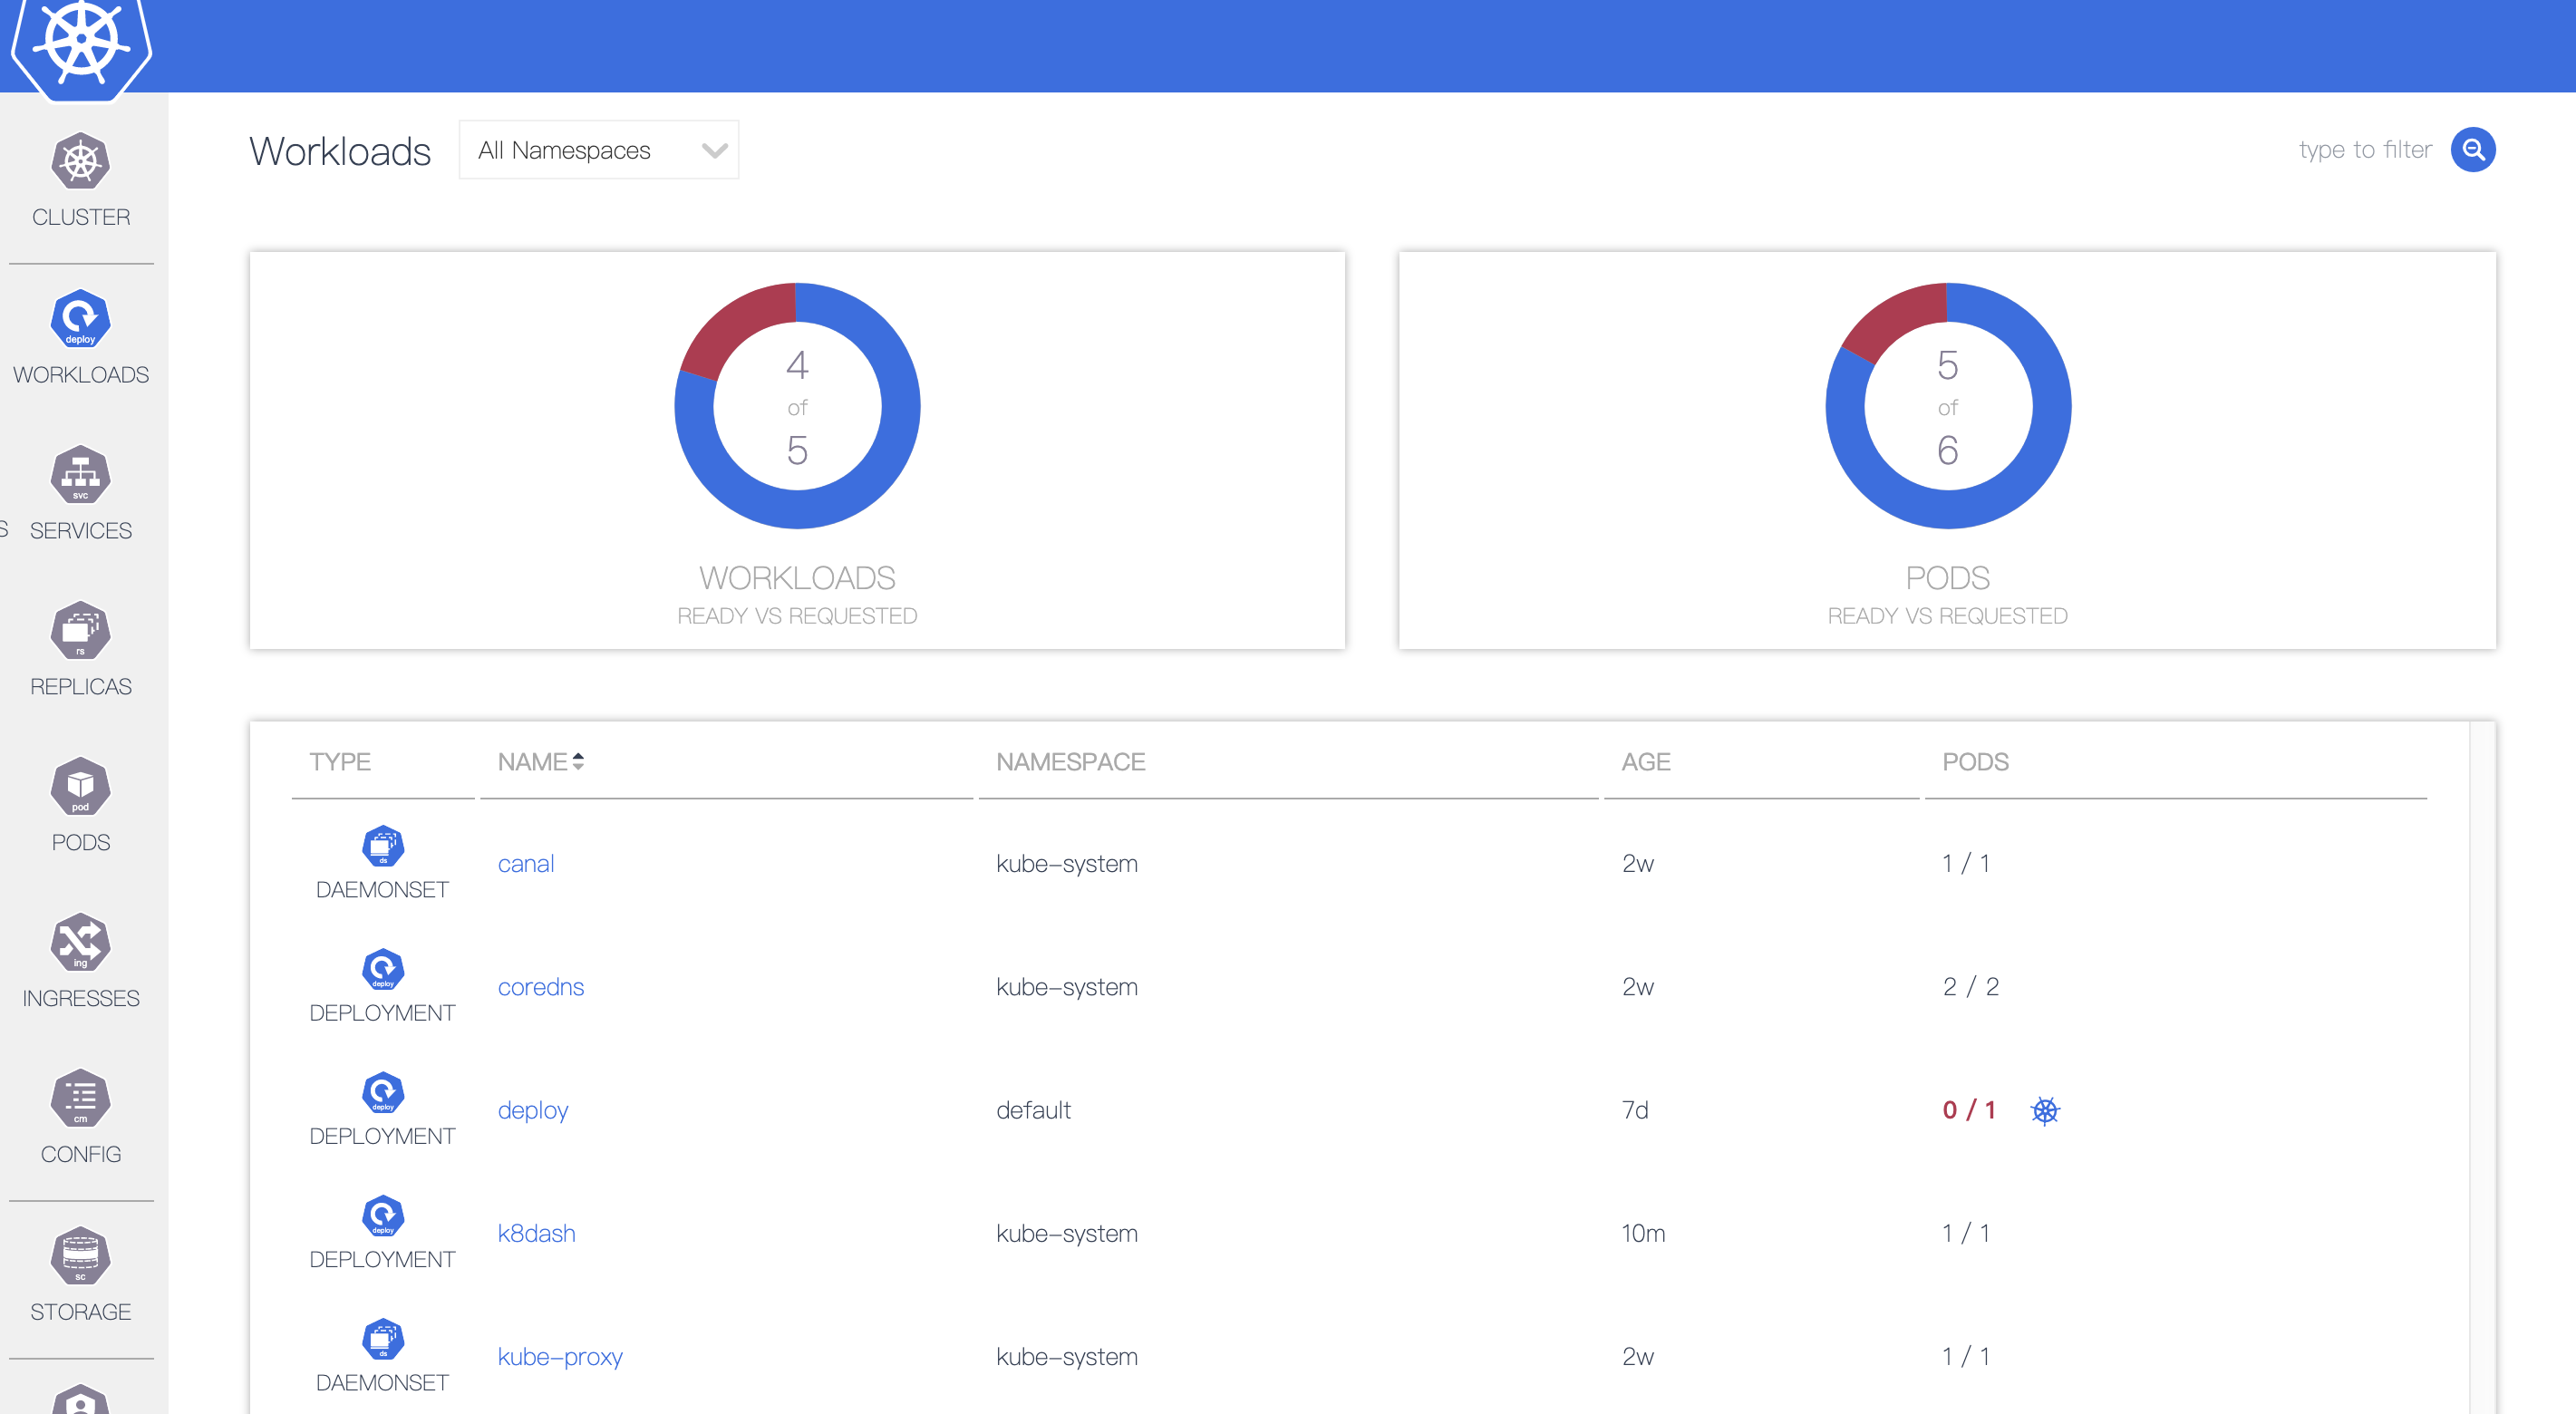The width and height of the screenshot is (2576, 1414).
Task: Click the blue search filter button
Action: [2472, 150]
